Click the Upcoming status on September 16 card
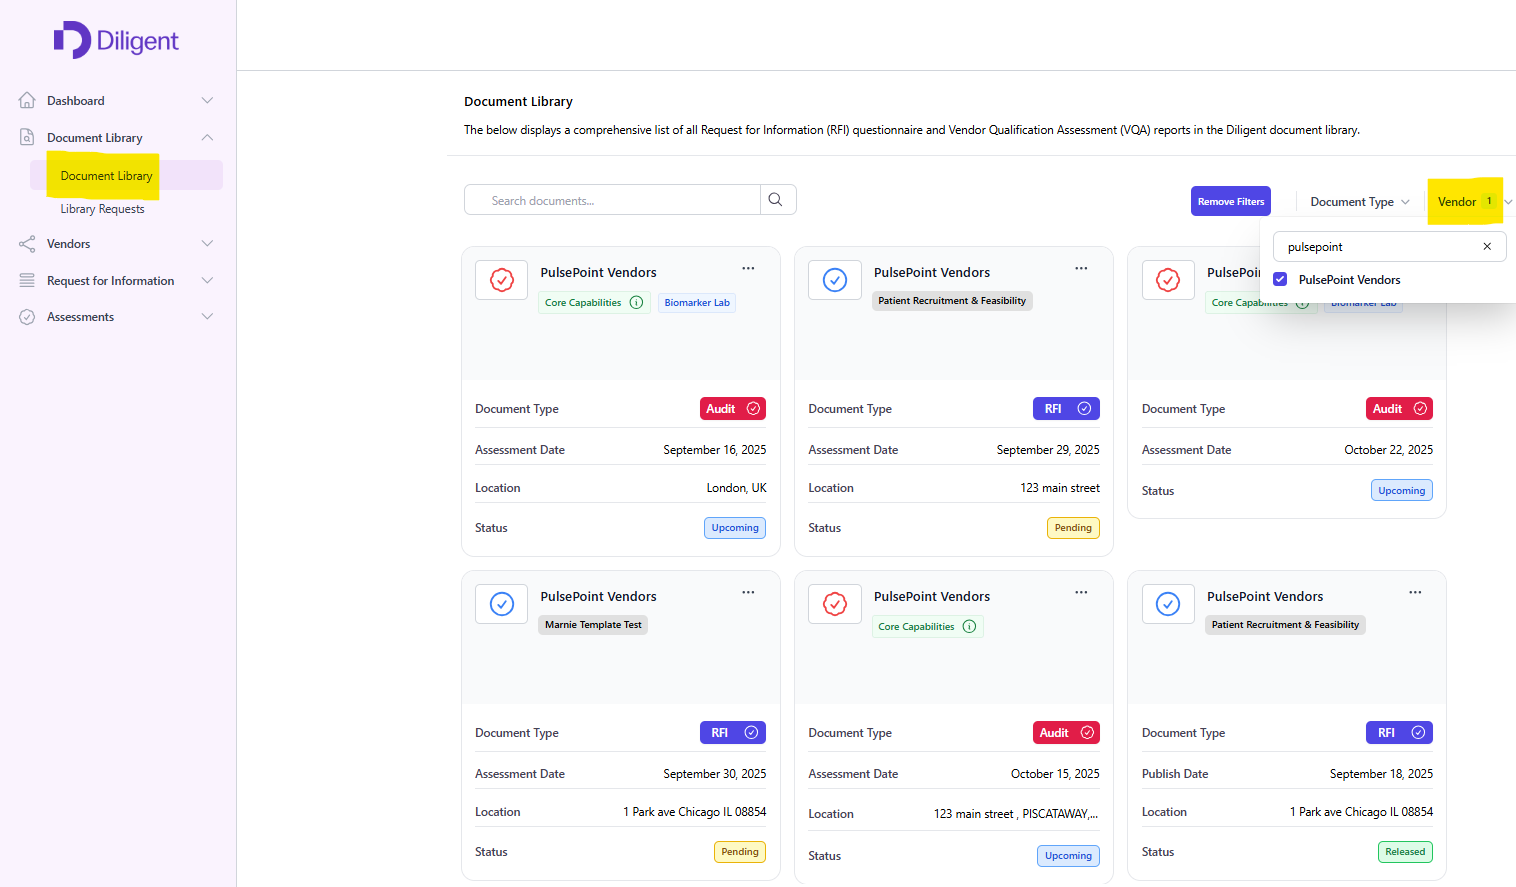1516x887 pixels. [735, 528]
